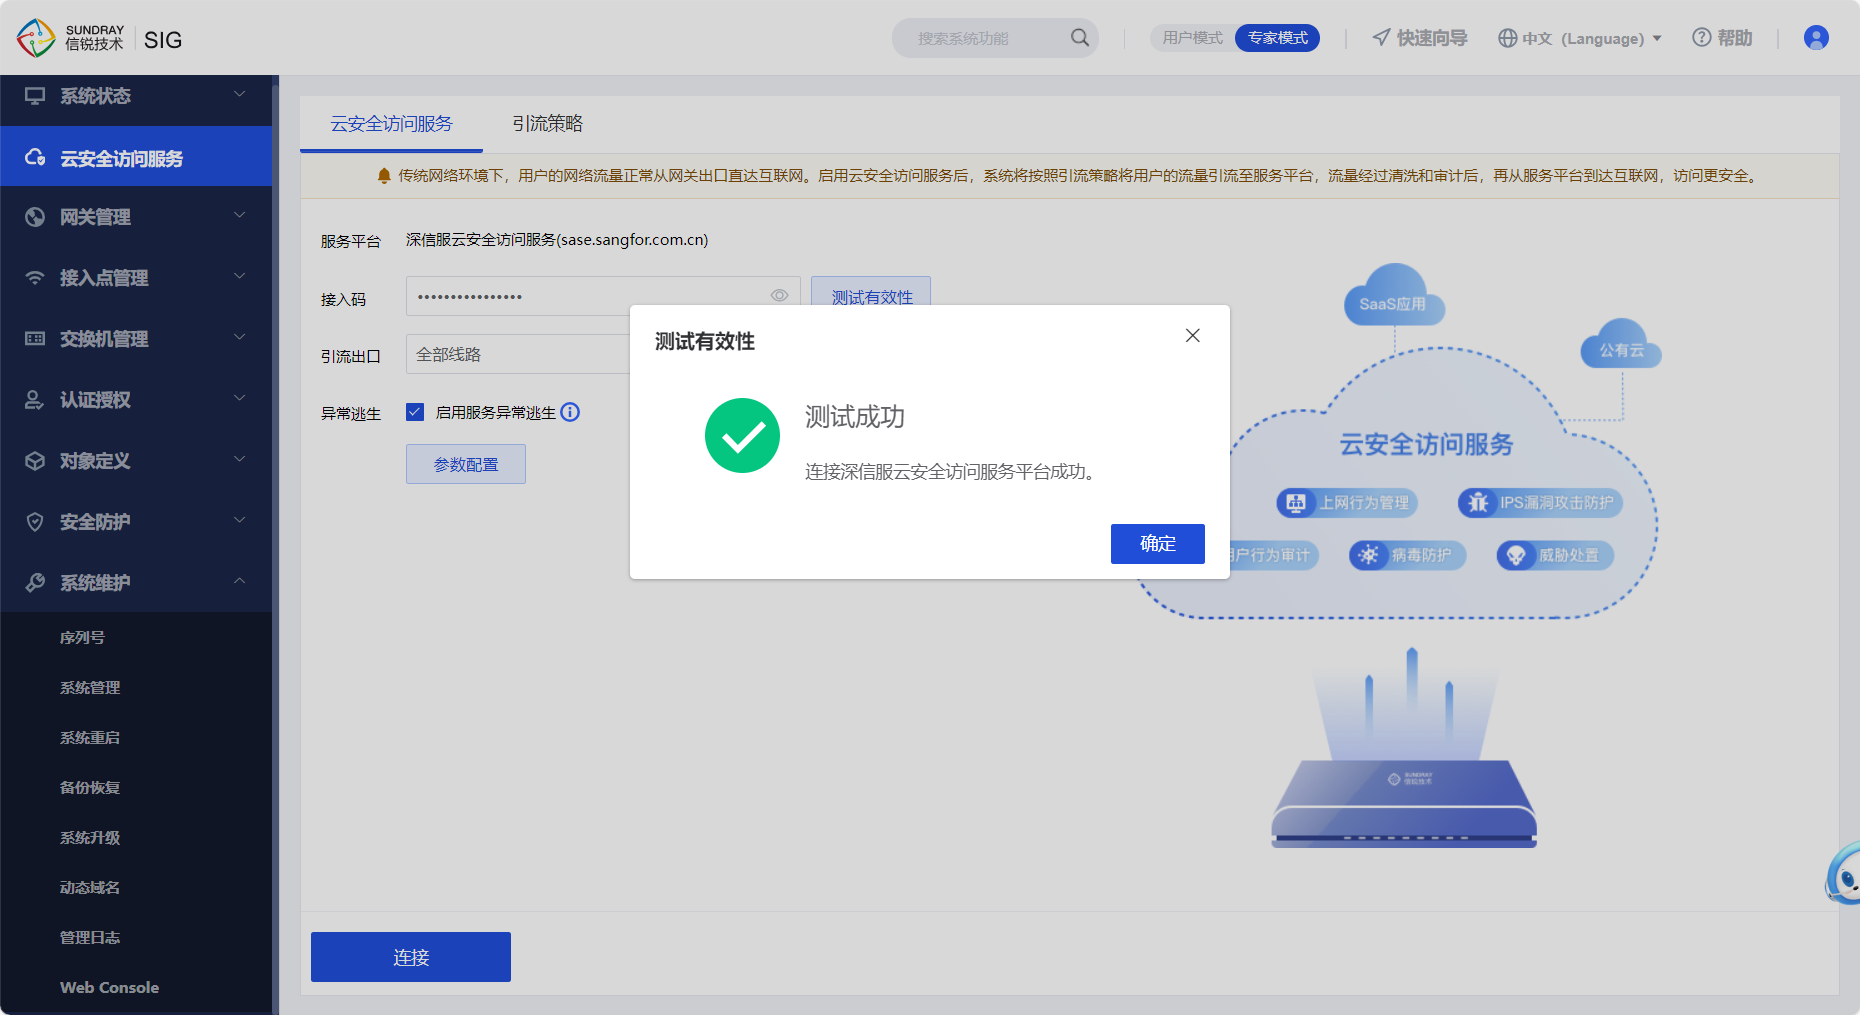Click the 测试成功 heading text
This screenshot has width=1860, height=1015.
click(x=855, y=417)
